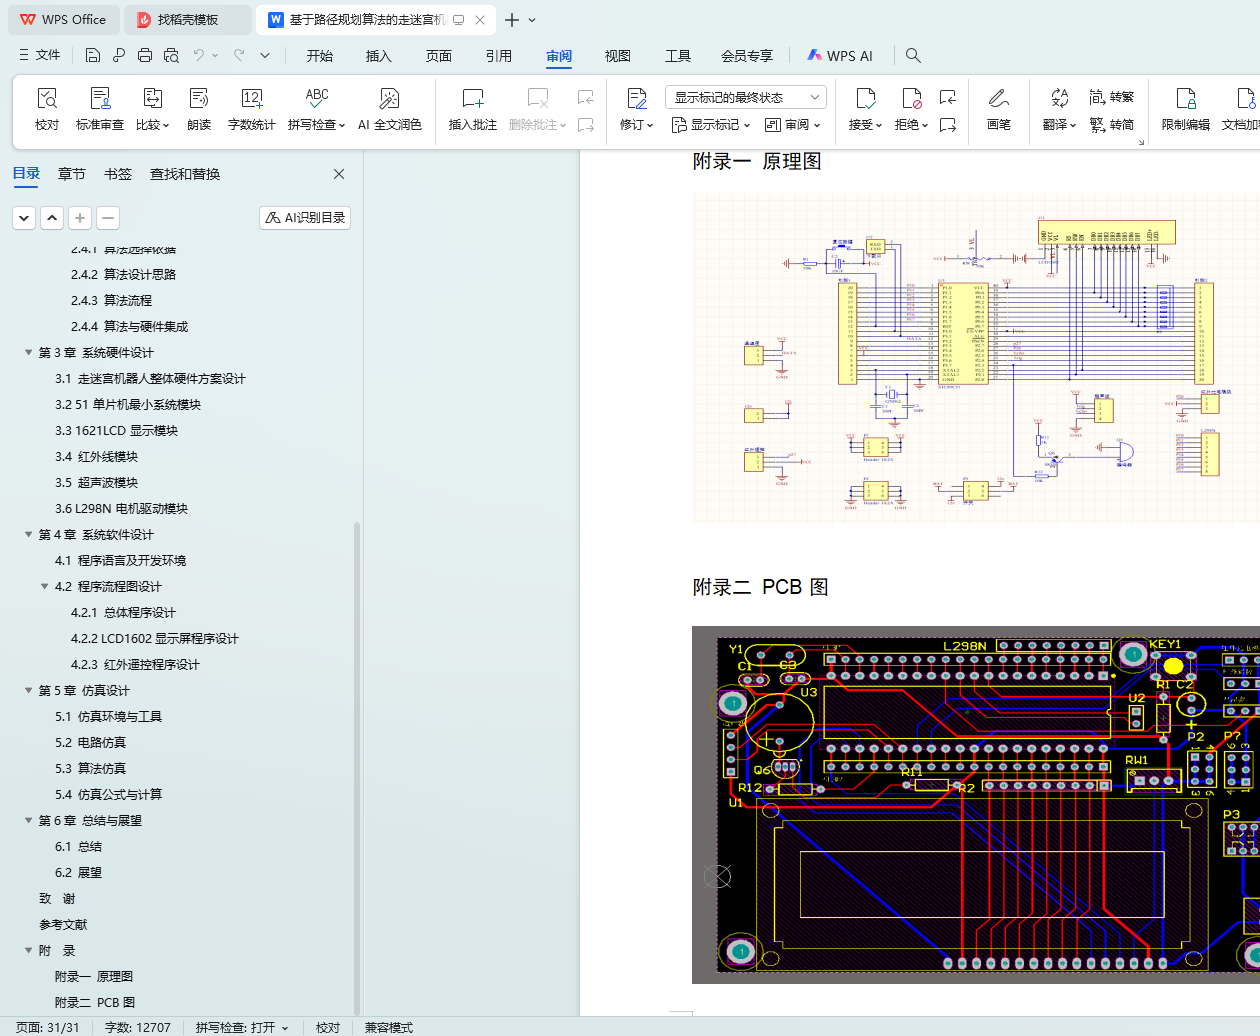Click the 校对 proofreading icon
The image size is (1260, 1036).
[47, 108]
